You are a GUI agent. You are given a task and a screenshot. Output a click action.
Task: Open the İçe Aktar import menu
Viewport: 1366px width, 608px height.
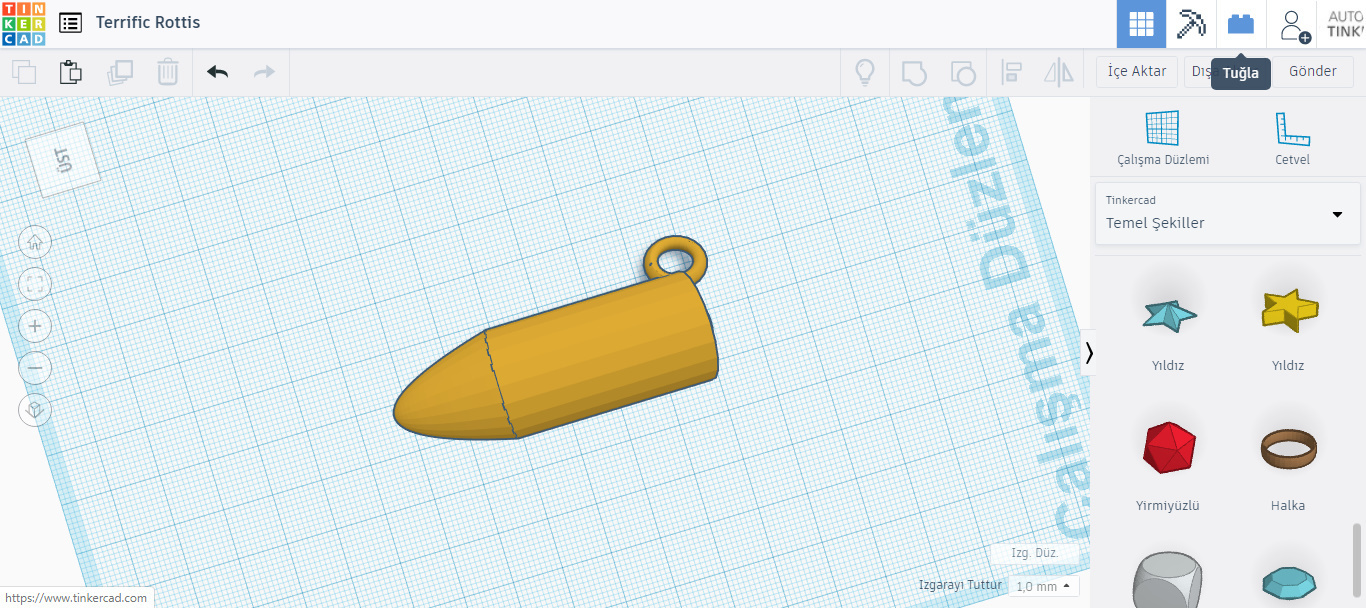pyautogui.click(x=1136, y=71)
